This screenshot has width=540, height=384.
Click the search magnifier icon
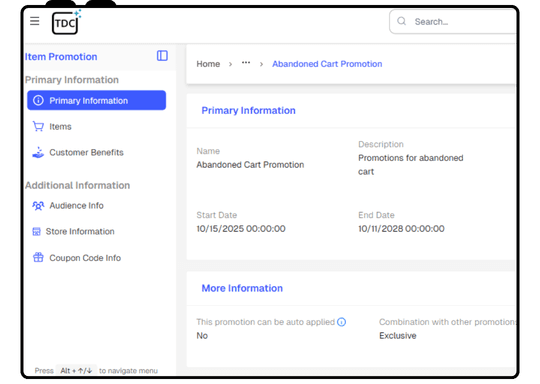pyautogui.click(x=402, y=21)
